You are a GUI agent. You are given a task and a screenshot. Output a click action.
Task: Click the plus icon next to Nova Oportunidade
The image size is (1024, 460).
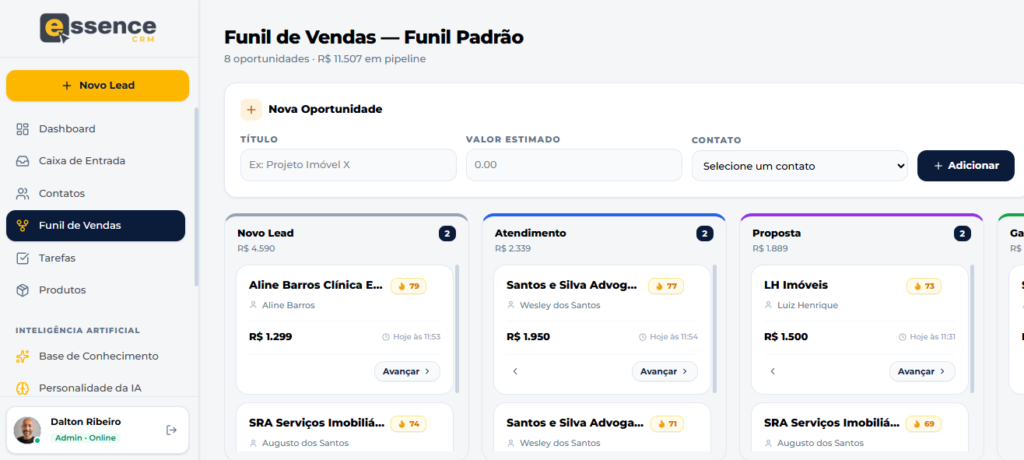[x=251, y=110]
